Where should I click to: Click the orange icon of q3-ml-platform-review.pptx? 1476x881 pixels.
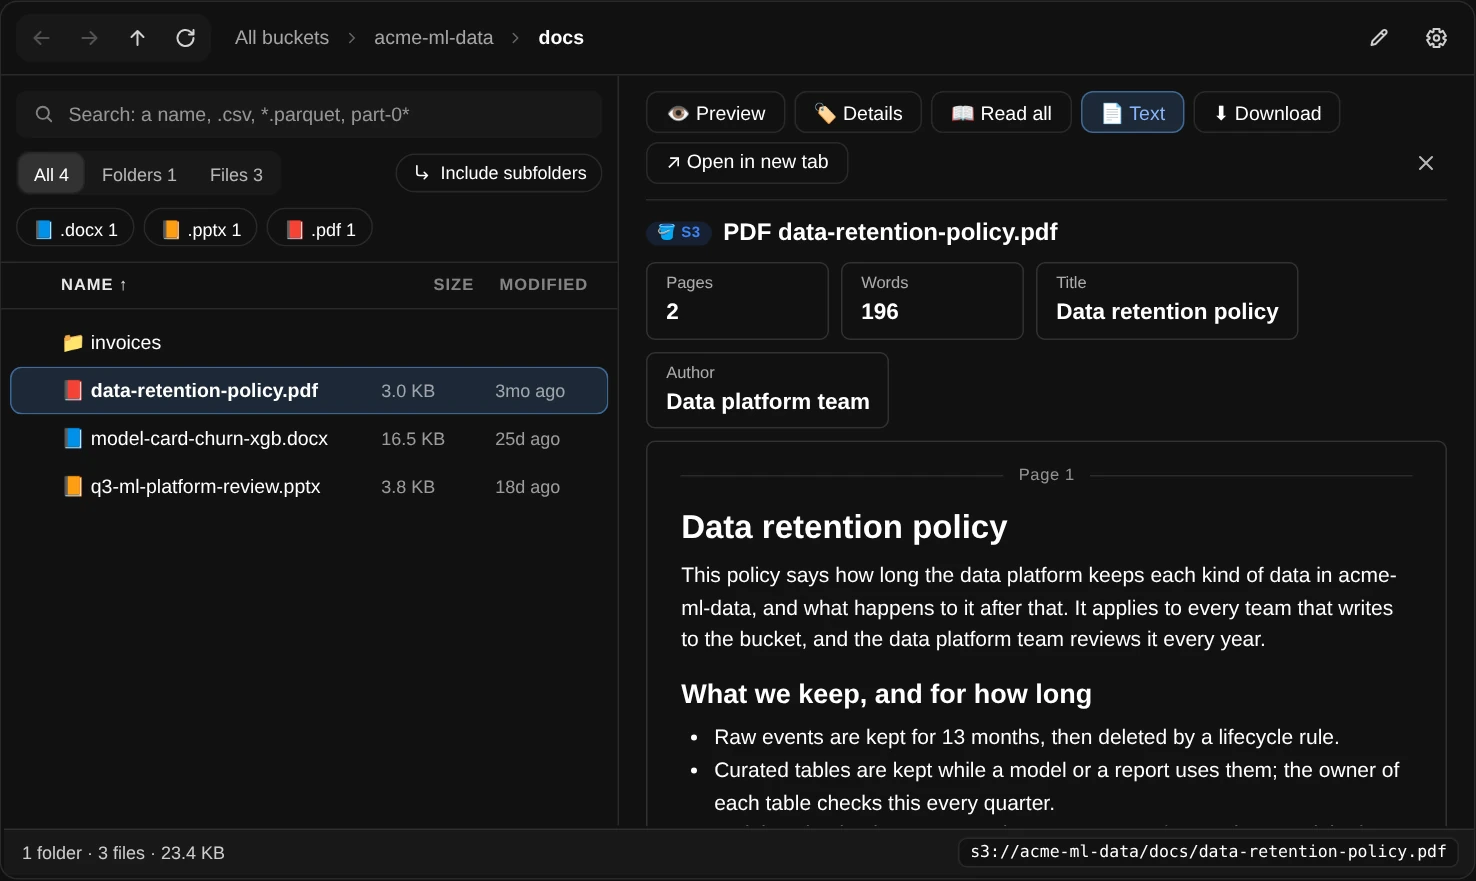click(73, 487)
